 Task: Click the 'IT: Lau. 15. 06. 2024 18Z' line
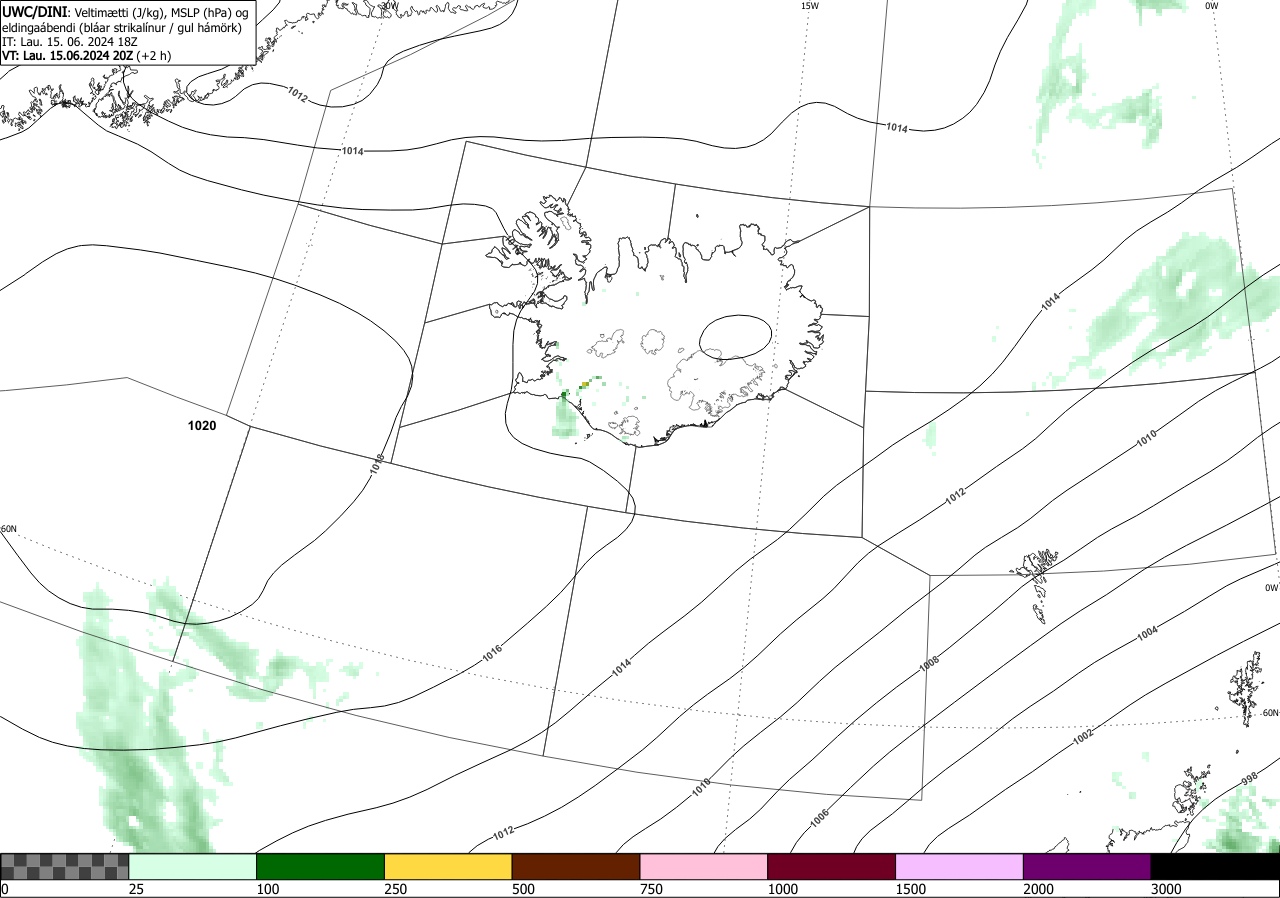(71, 41)
